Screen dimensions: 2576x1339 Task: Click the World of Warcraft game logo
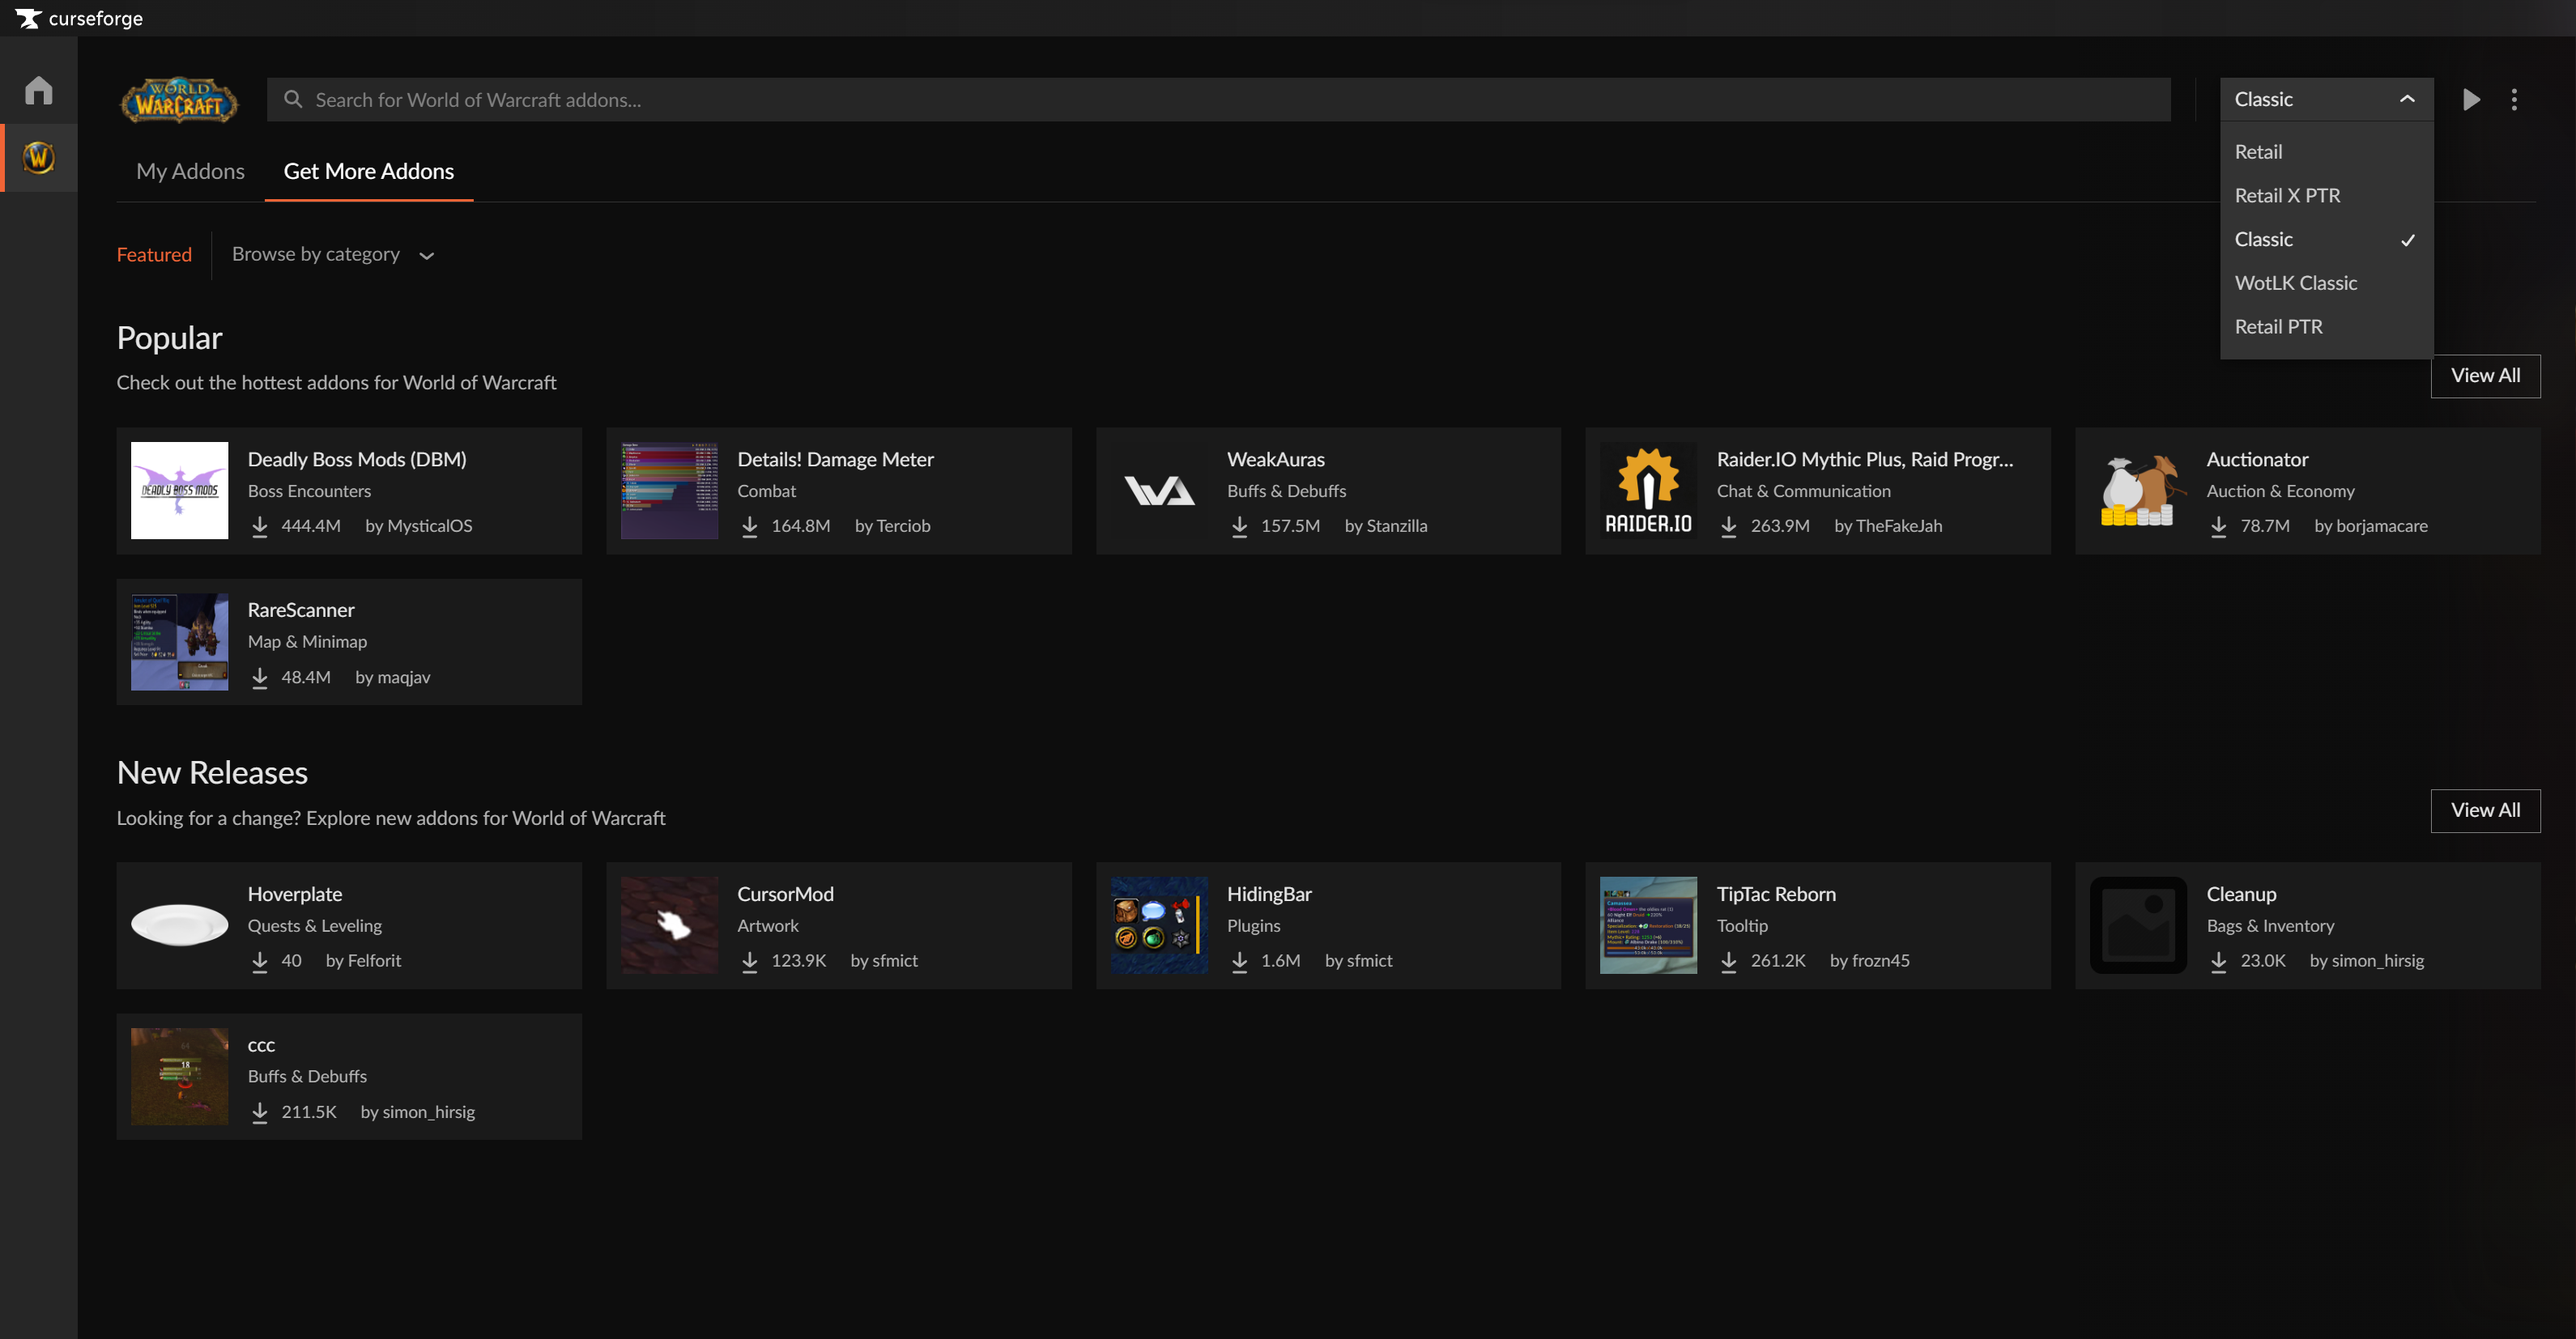pyautogui.click(x=179, y=100)
